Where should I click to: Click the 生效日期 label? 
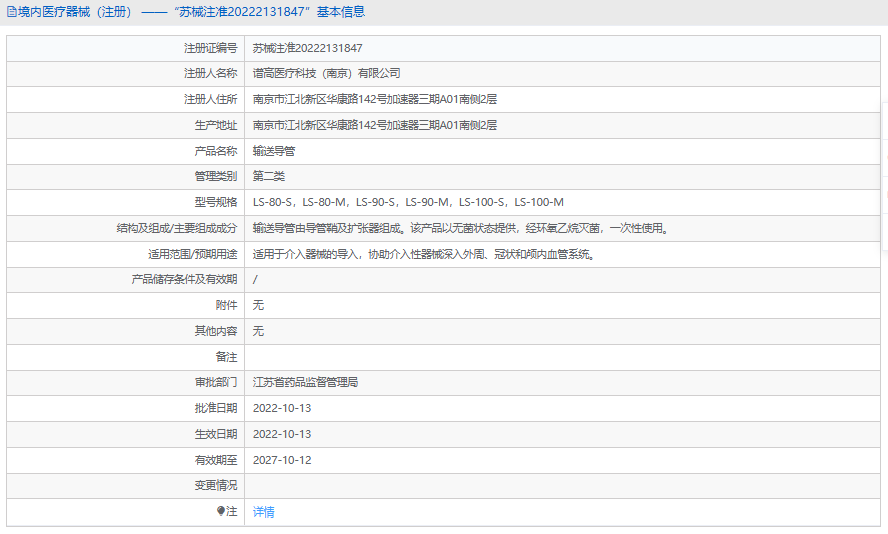[x=216, y=434]
